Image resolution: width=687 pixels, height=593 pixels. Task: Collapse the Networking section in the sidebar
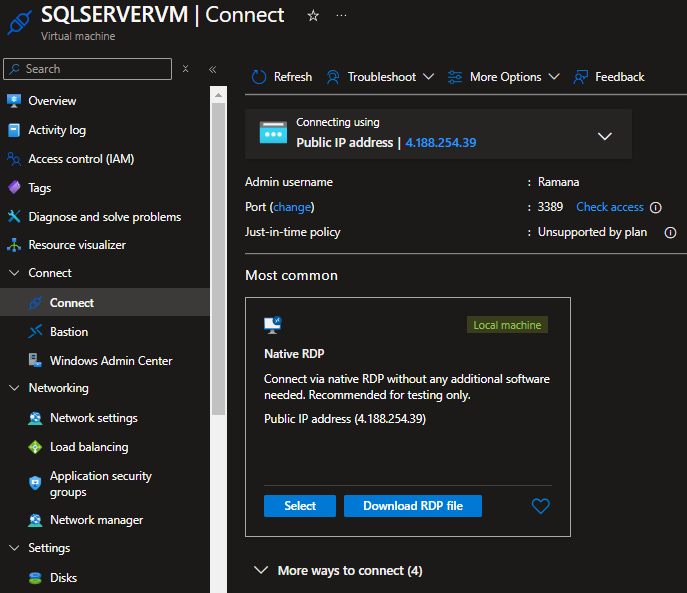tap(14, 388)
